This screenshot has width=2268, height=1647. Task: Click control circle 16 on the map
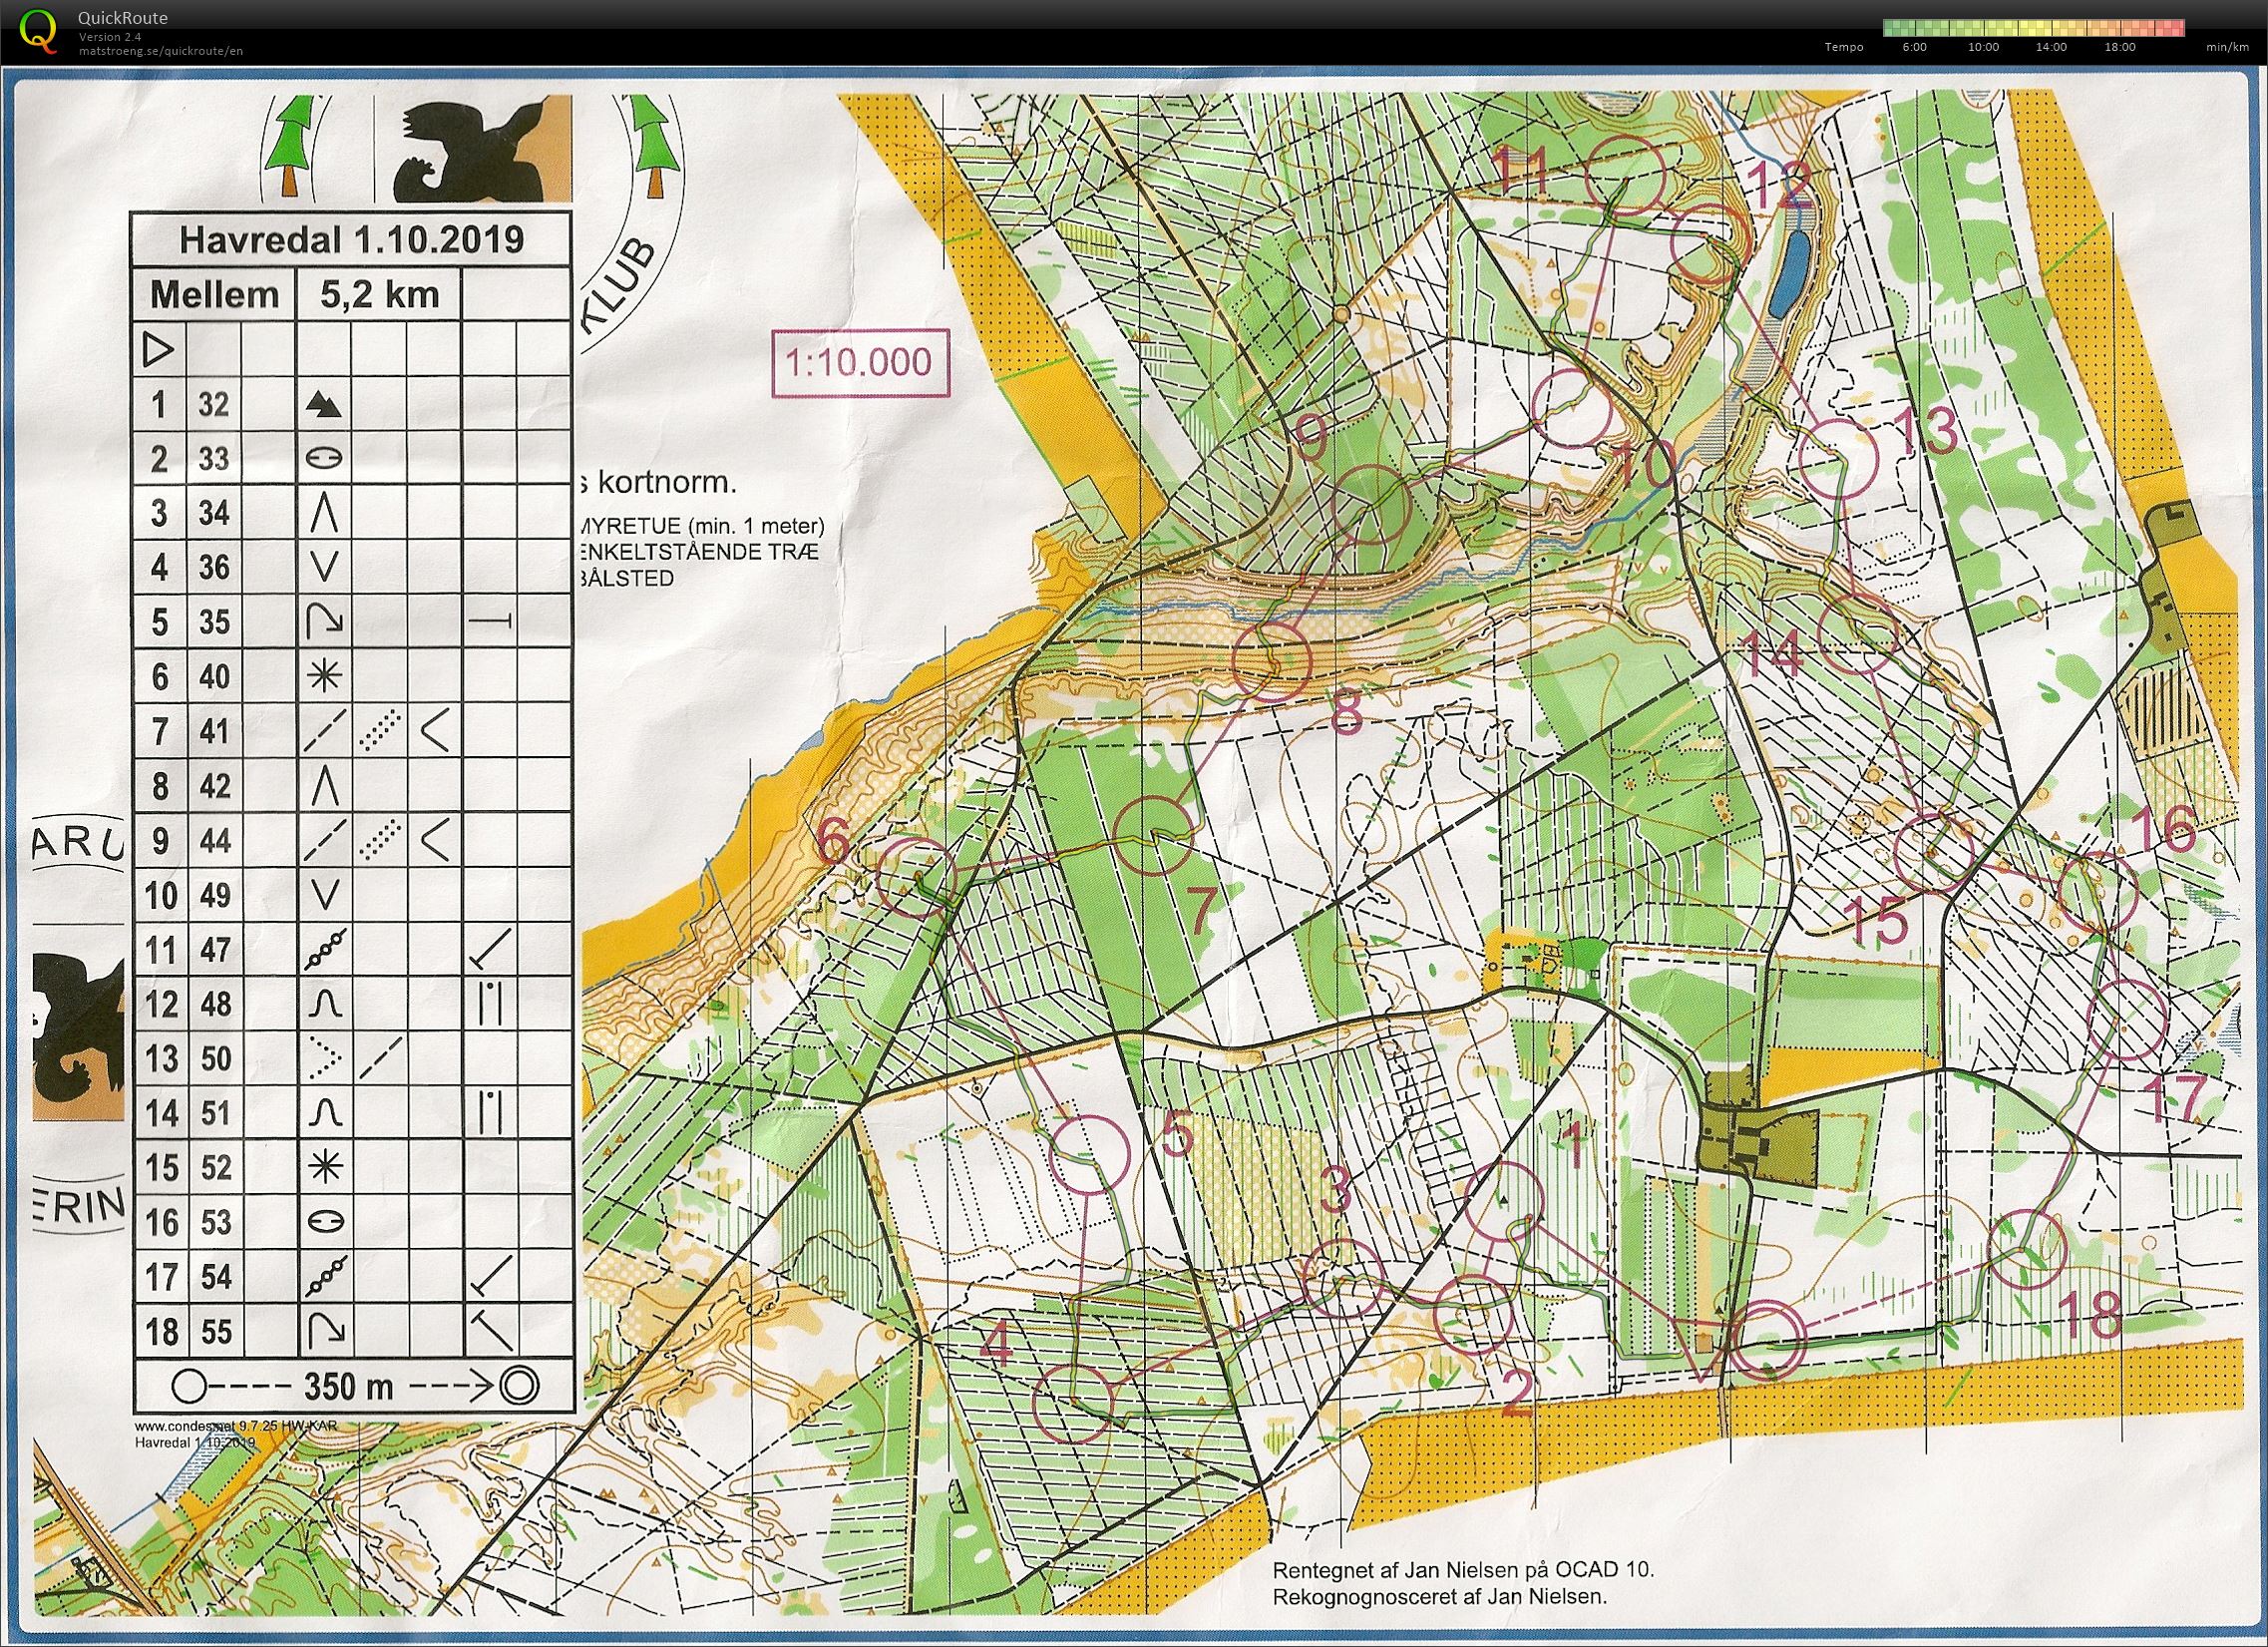point(2099,894)
